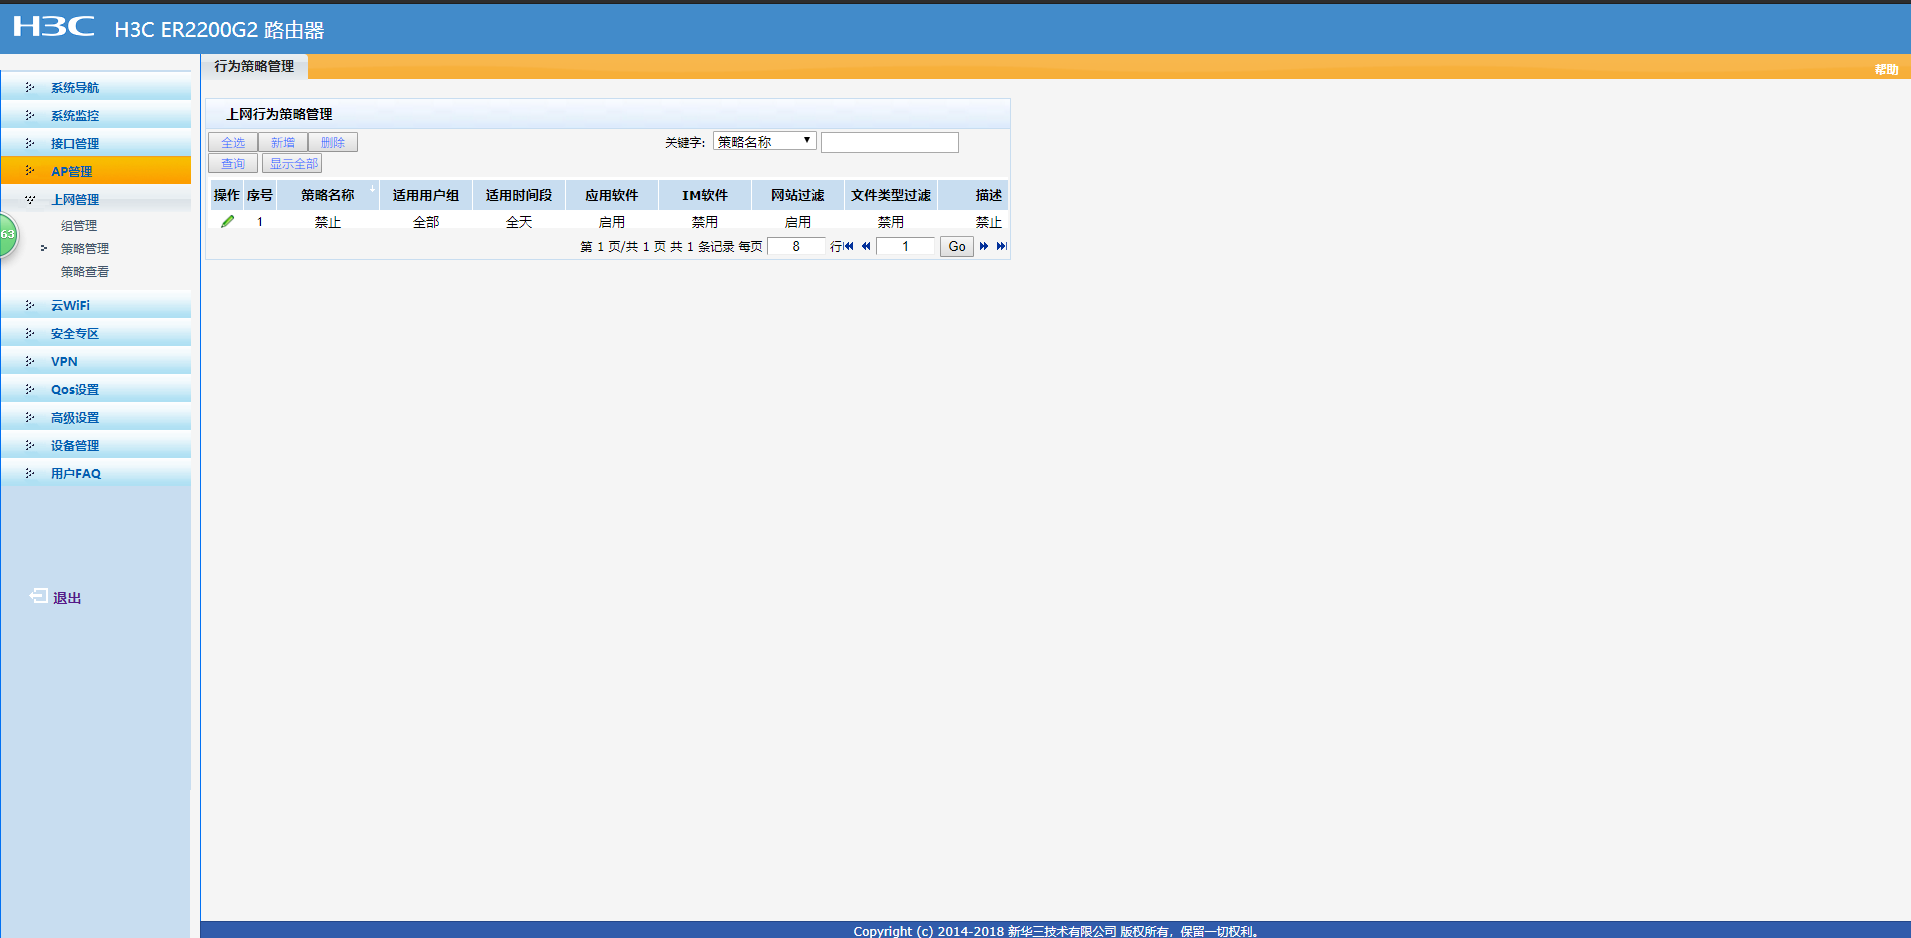Focus the keyword search input field
This screenshot has height=938, width=1911.
(x=890, y=142)
